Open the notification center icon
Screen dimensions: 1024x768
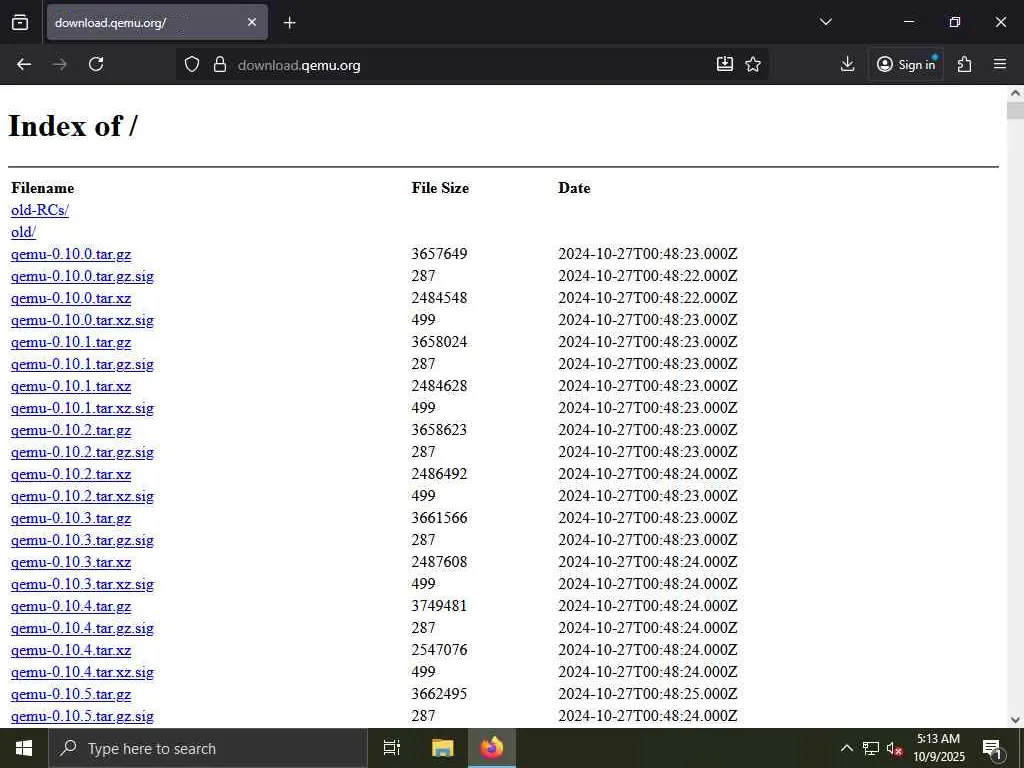click(992, 748)
